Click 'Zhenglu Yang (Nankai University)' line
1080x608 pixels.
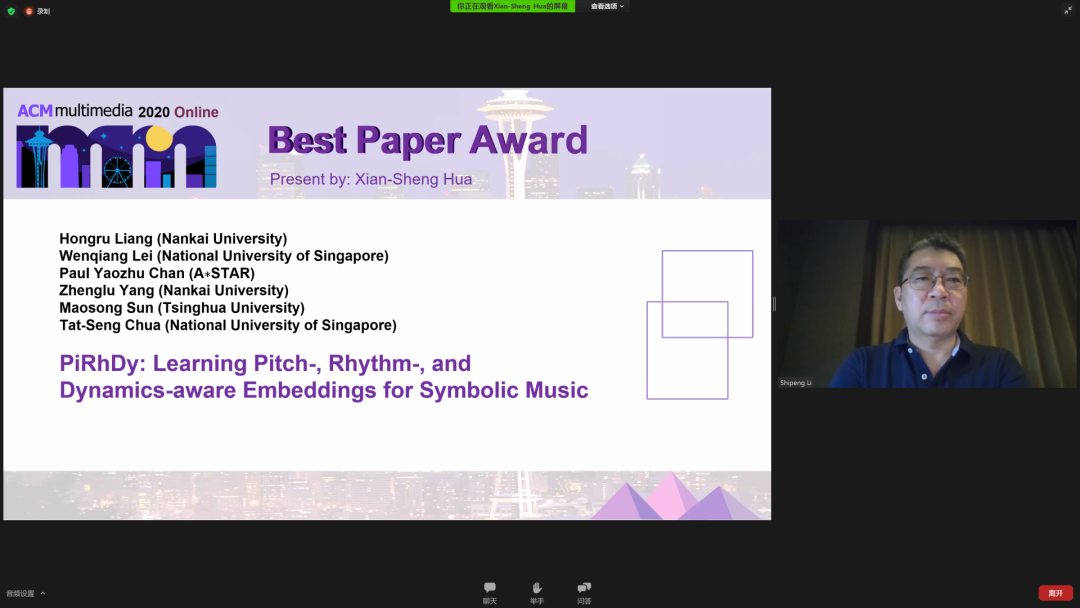[x=174, y=290]
